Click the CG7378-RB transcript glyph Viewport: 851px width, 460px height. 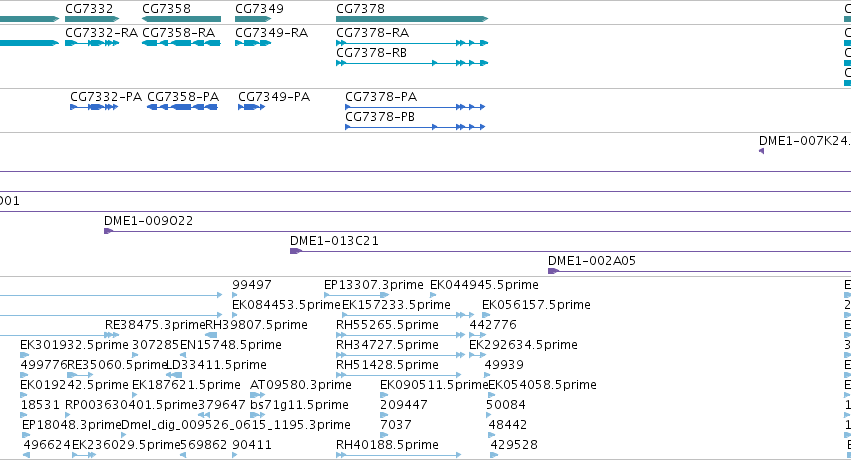(412, 63)
